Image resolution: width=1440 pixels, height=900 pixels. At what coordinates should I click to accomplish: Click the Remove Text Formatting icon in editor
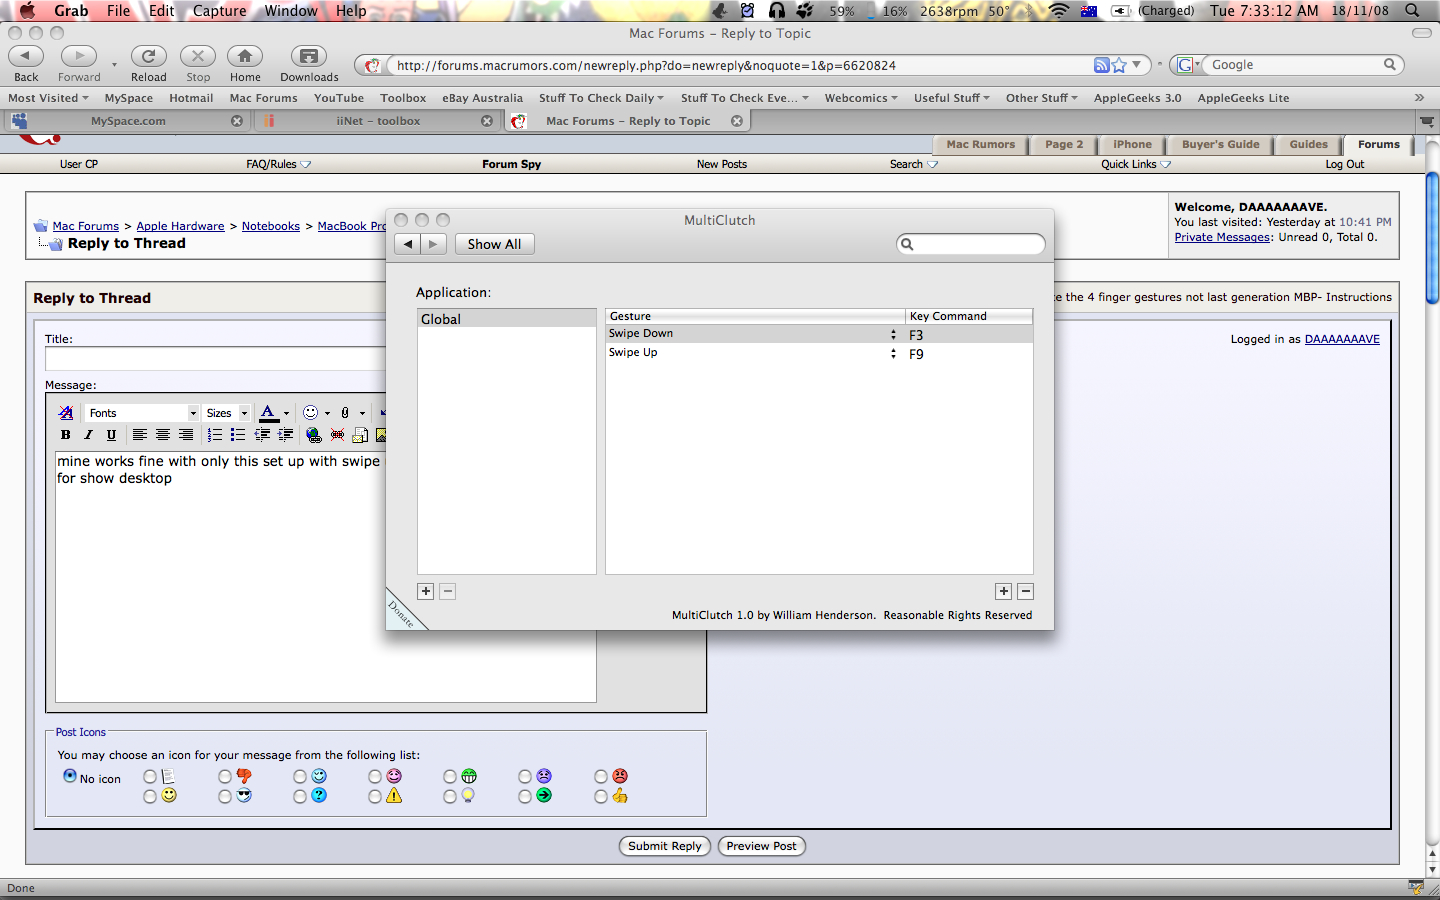pyautogui.click(x=66, y=413)
